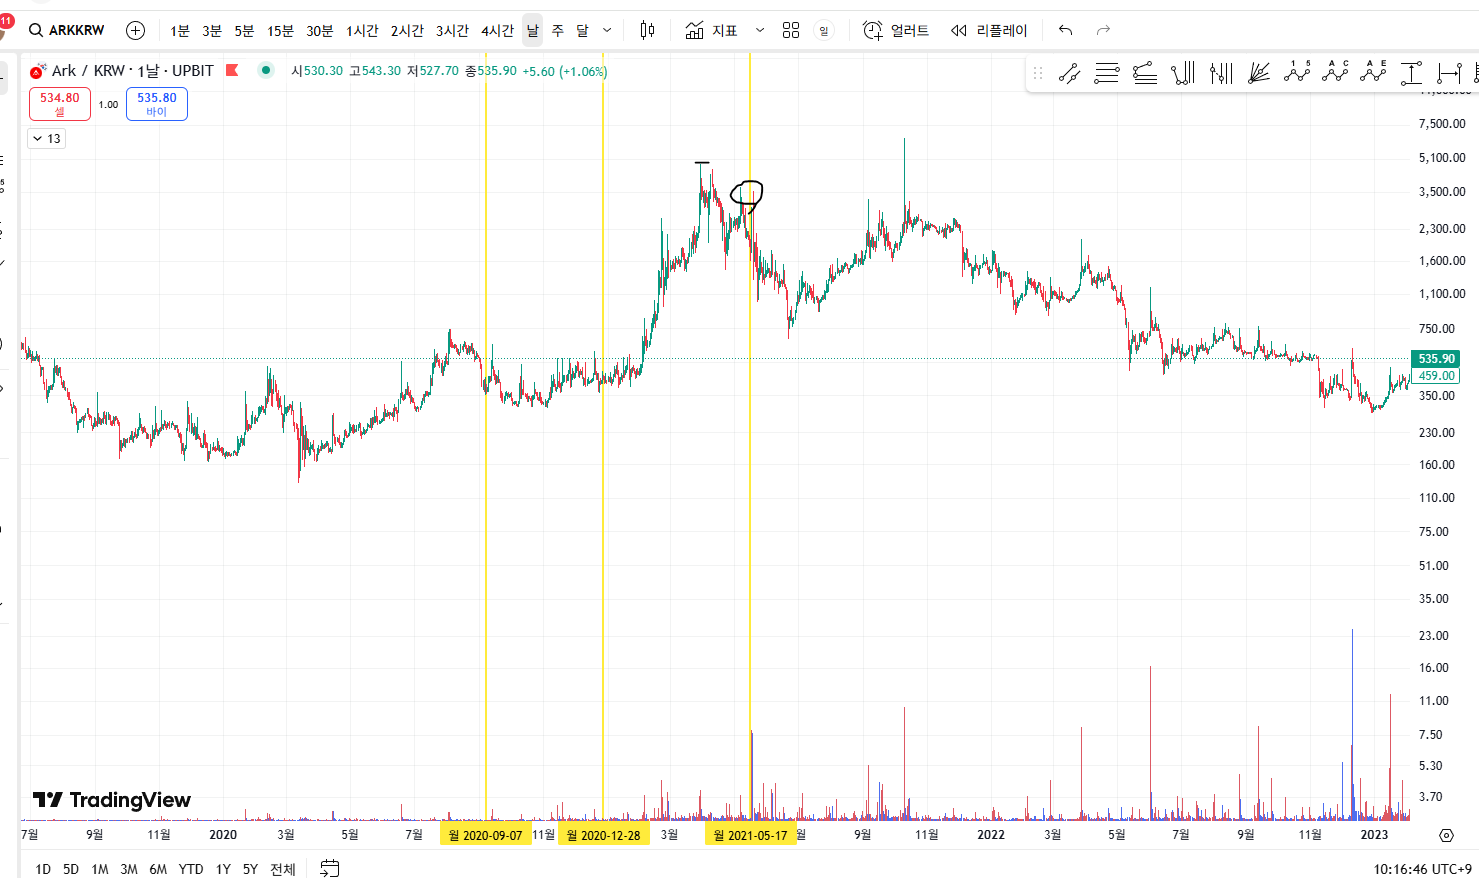
Task: Show the full range with 전체
Action: pos(283,869)
